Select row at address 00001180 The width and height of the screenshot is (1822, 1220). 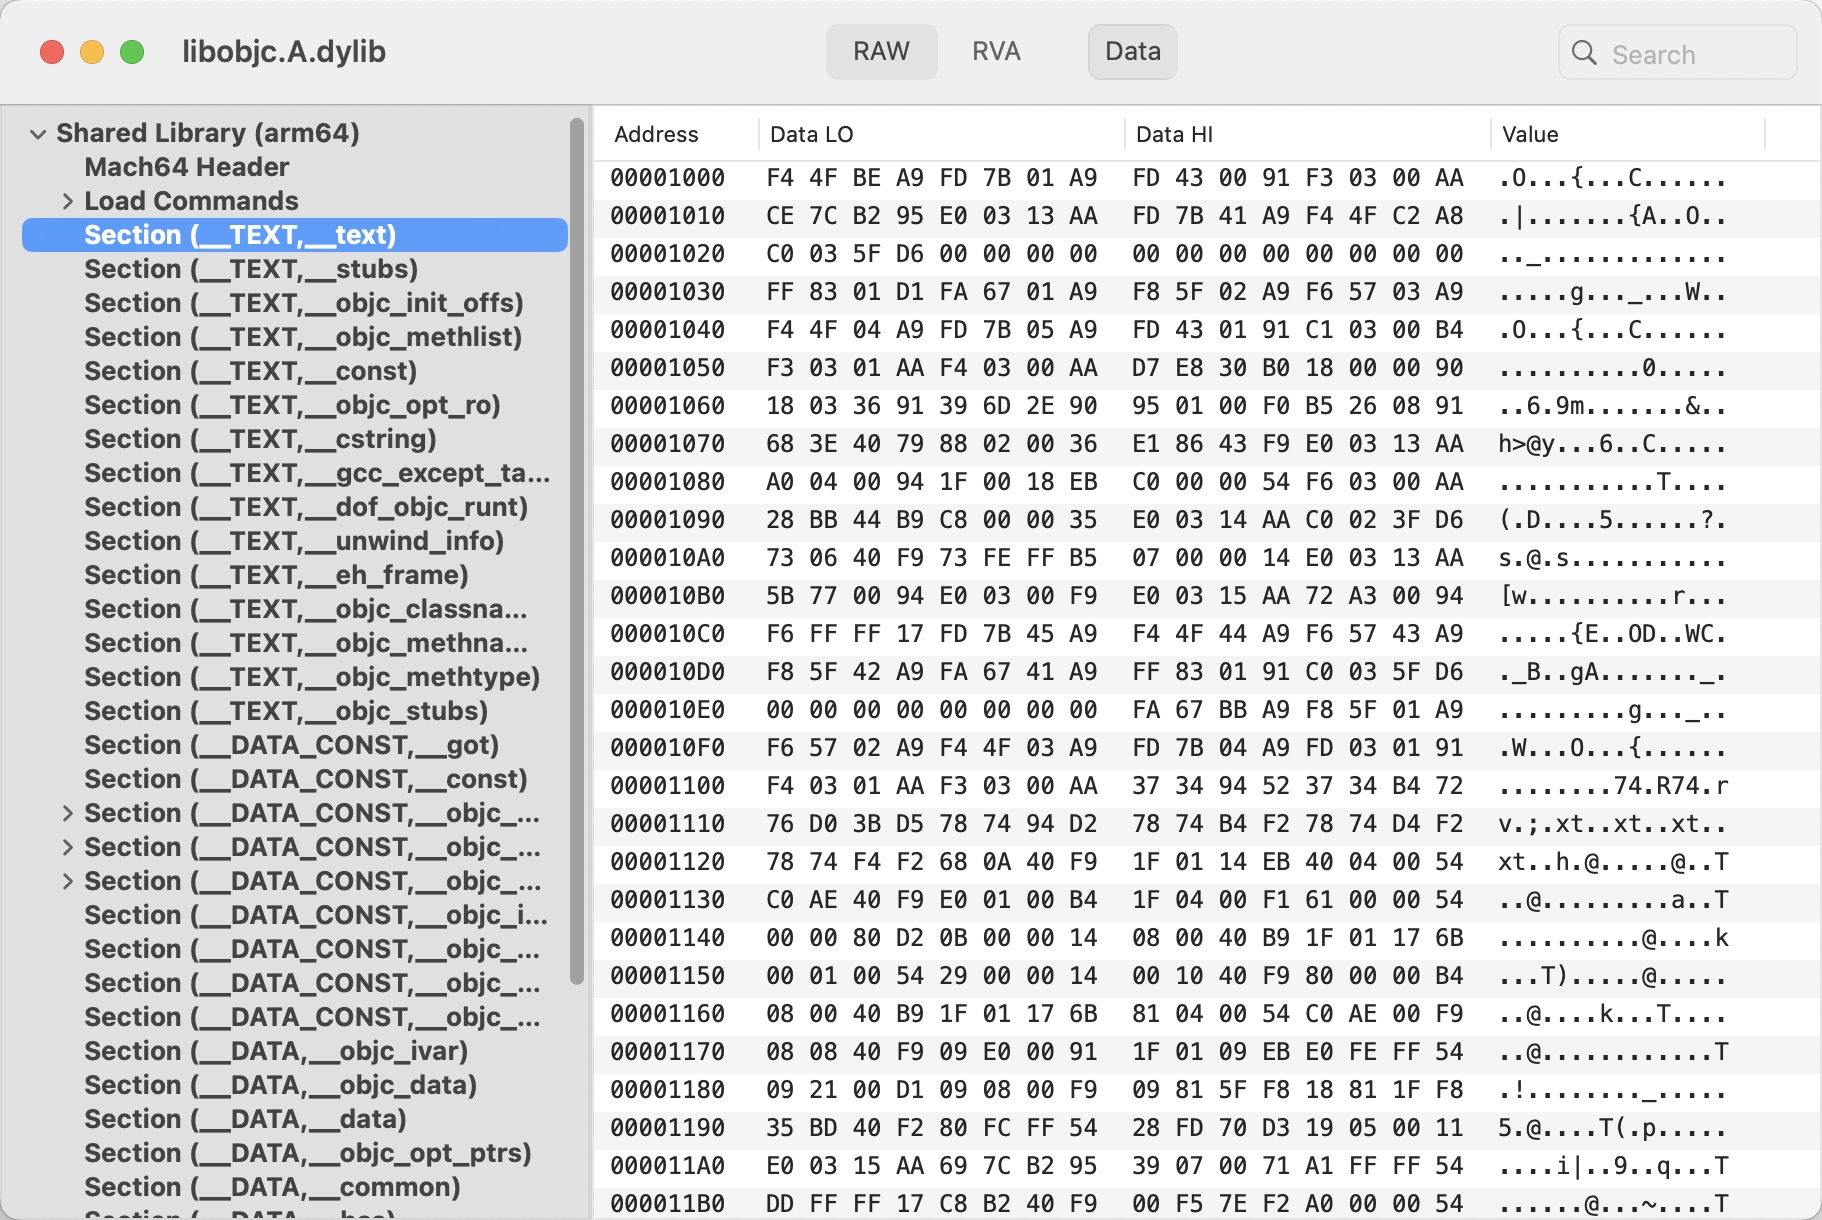click(1207, 1090)
